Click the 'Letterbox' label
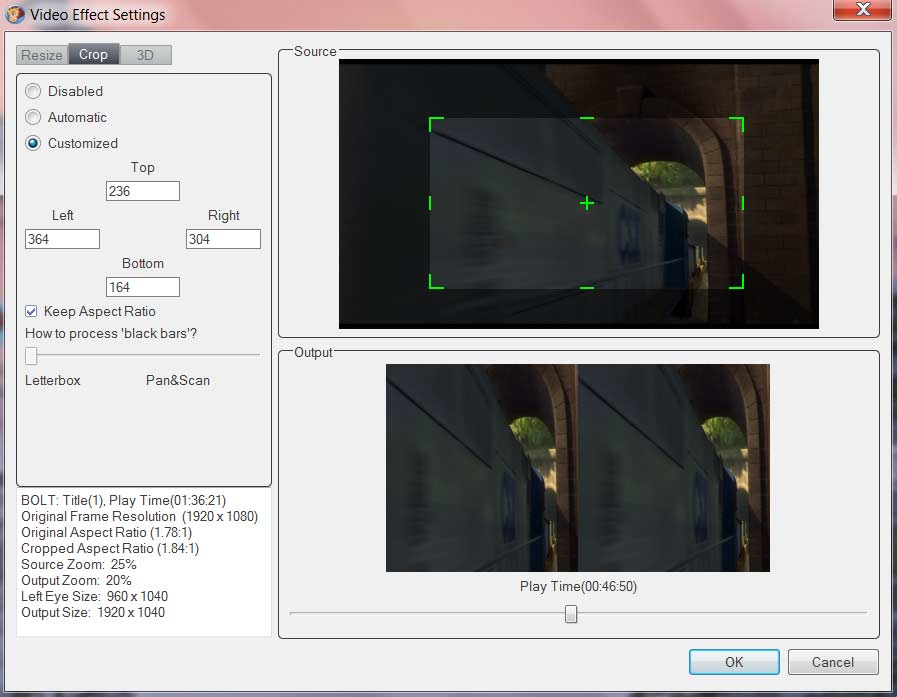The height and width of the screenshot is (697, 897). pyautogui.click(x=53, y=381)
